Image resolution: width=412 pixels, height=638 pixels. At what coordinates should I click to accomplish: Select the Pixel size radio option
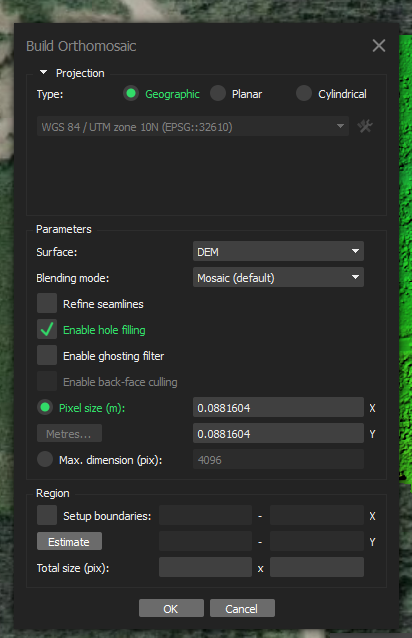pos(45,407)
